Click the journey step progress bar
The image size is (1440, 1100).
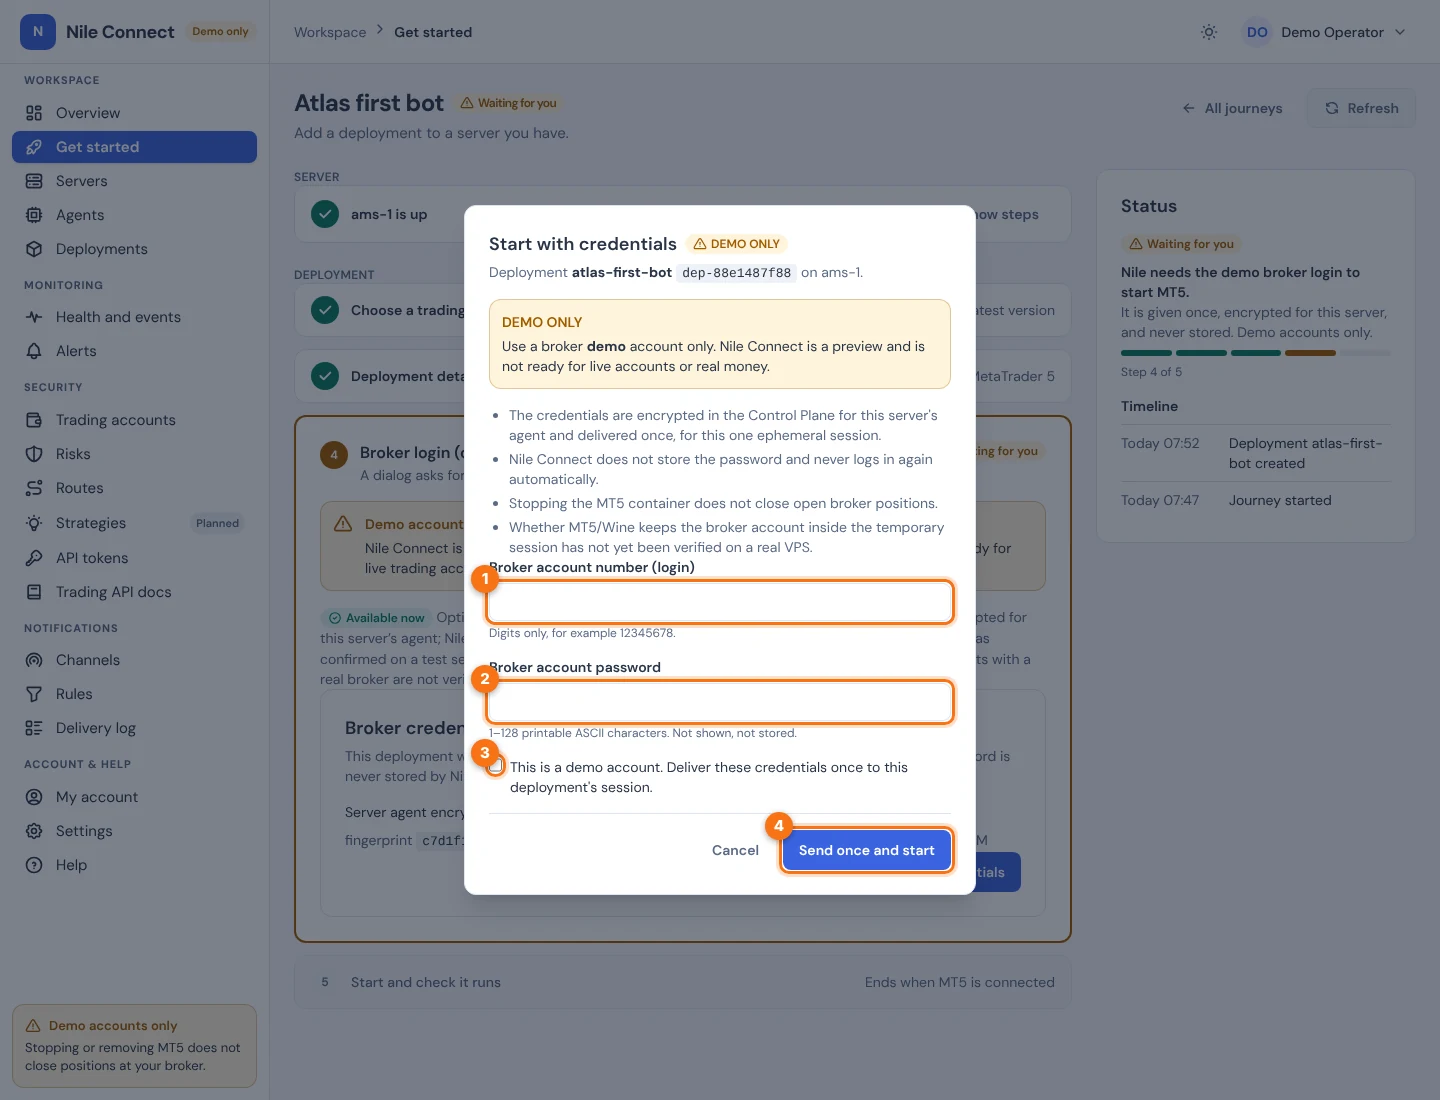[1255, 353]
